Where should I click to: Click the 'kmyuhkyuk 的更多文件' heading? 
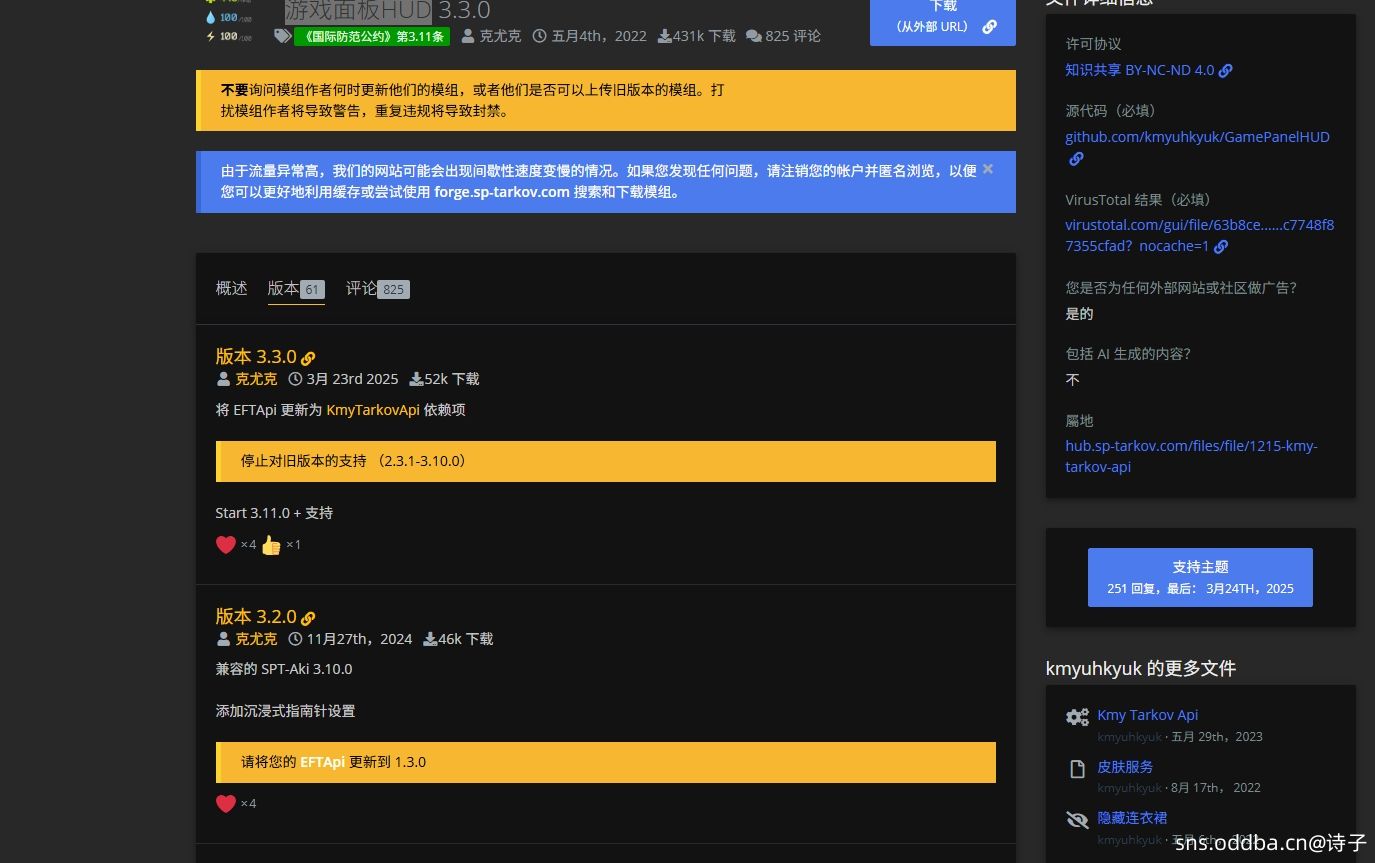[1141, 668]
